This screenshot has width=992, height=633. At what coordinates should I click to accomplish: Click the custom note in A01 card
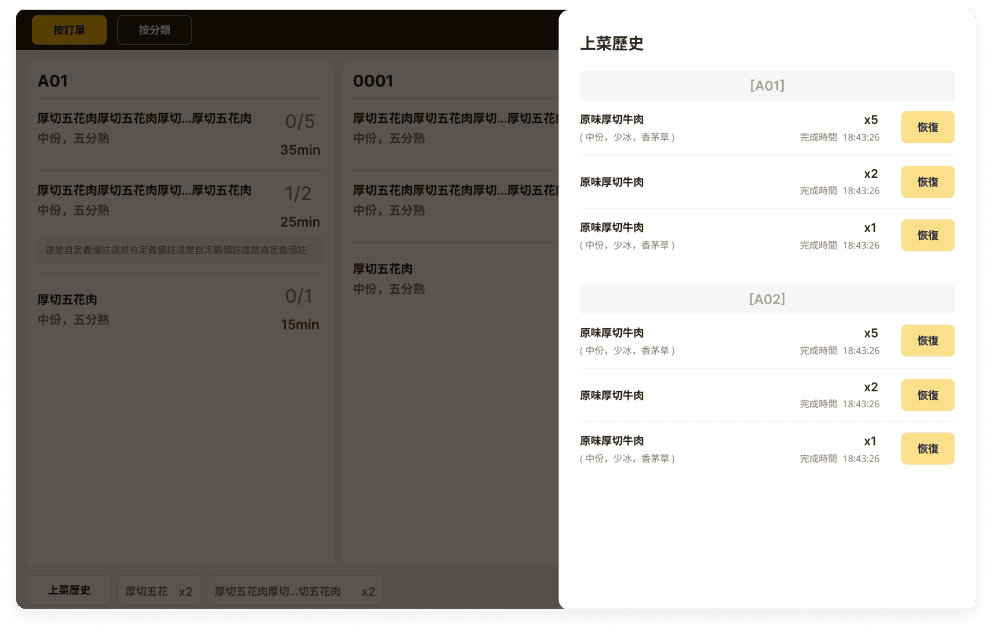point(179,249)
